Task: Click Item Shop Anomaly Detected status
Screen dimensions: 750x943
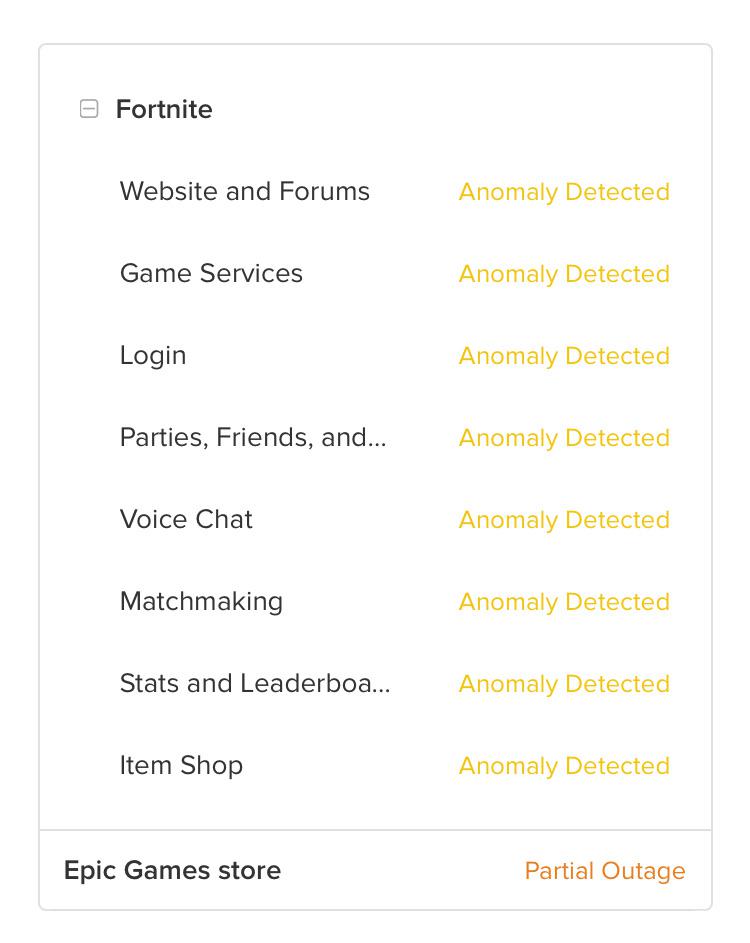Action: 564,766
